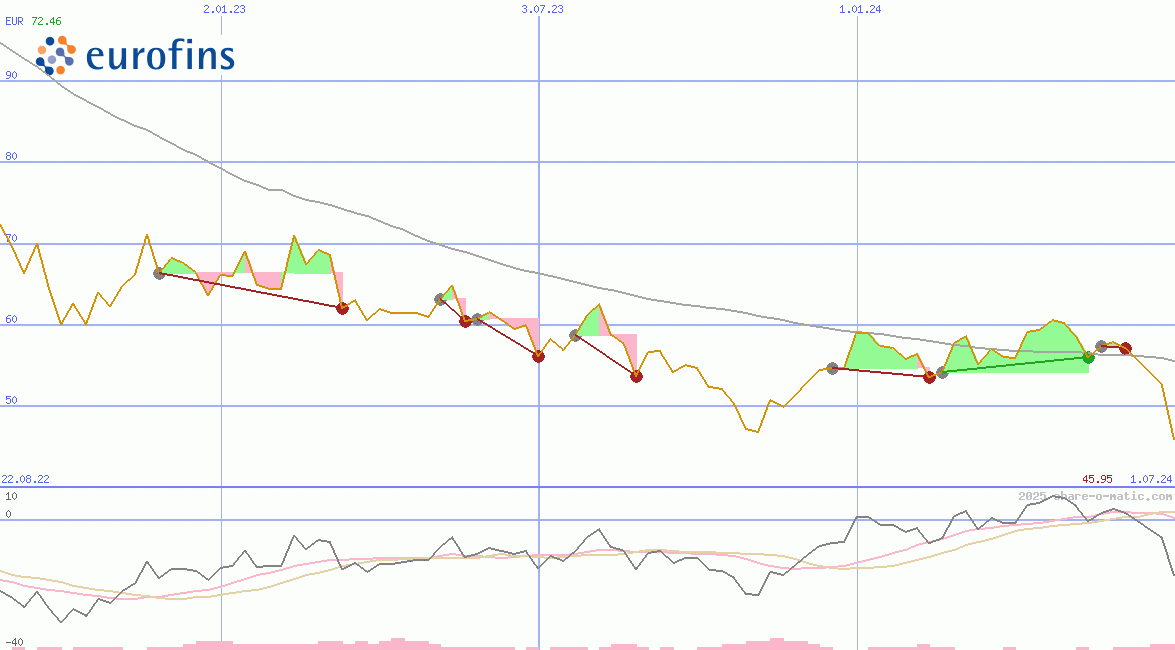Click the 1.01.24 date label
Viewport: 1175px width, 650px height.
(x=860, y=9)
